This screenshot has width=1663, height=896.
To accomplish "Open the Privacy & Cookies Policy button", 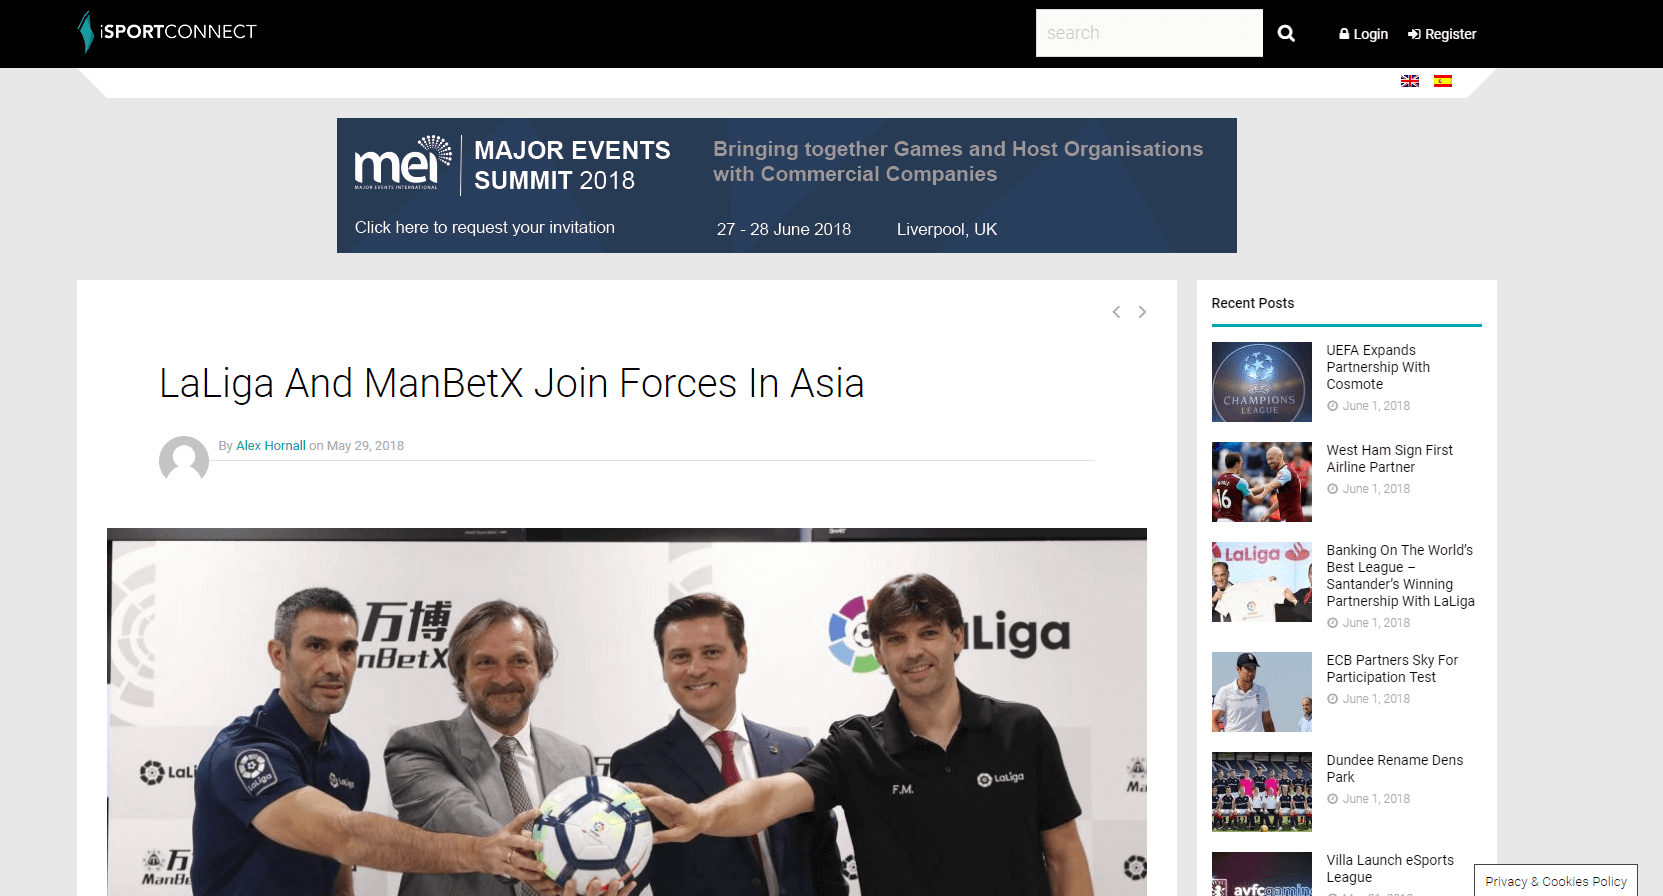I will pyautogui.click(x=1555, y=881).
